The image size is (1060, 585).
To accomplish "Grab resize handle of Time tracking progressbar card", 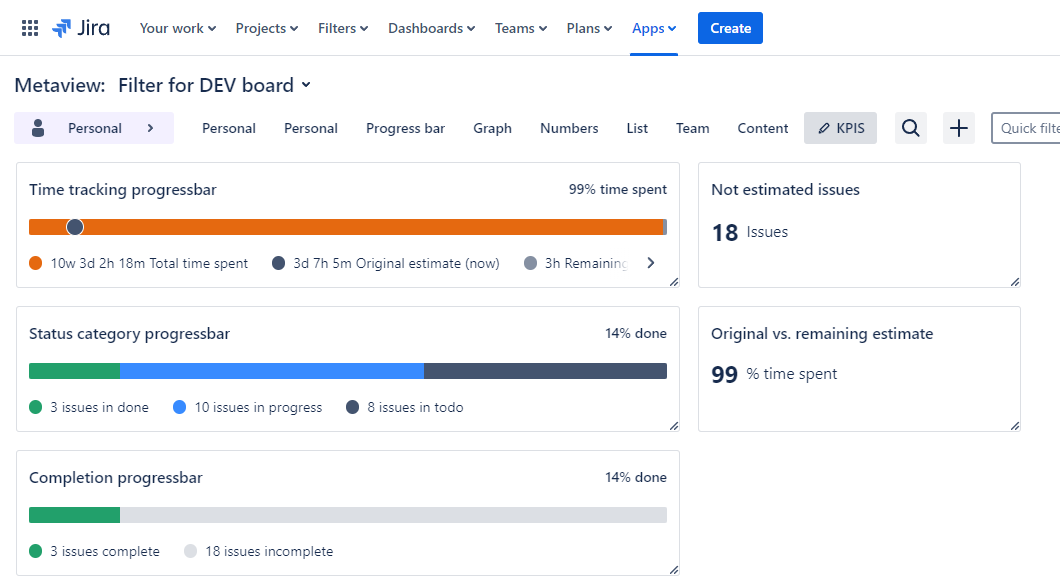I will [673, 282].
